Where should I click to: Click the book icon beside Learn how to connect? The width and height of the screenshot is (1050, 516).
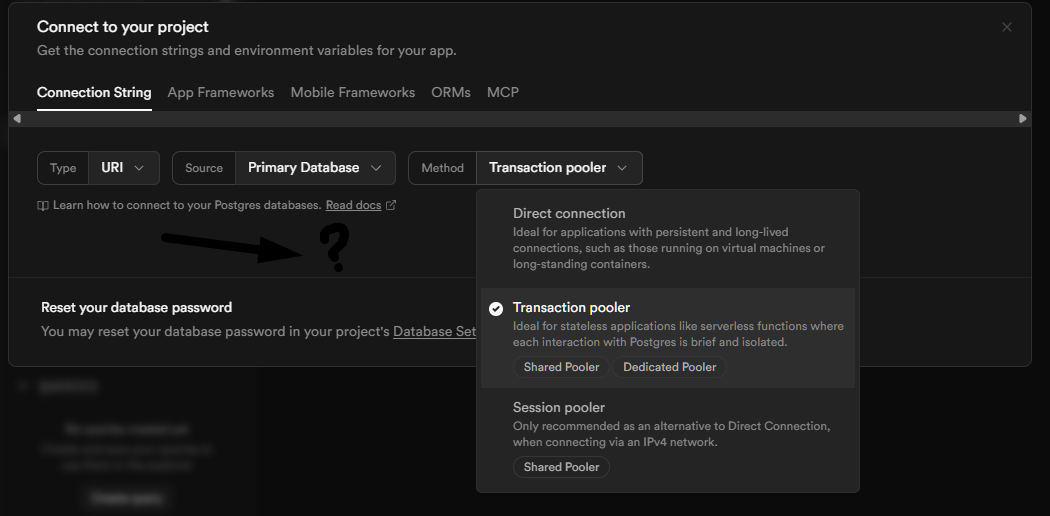coord(43,205)
